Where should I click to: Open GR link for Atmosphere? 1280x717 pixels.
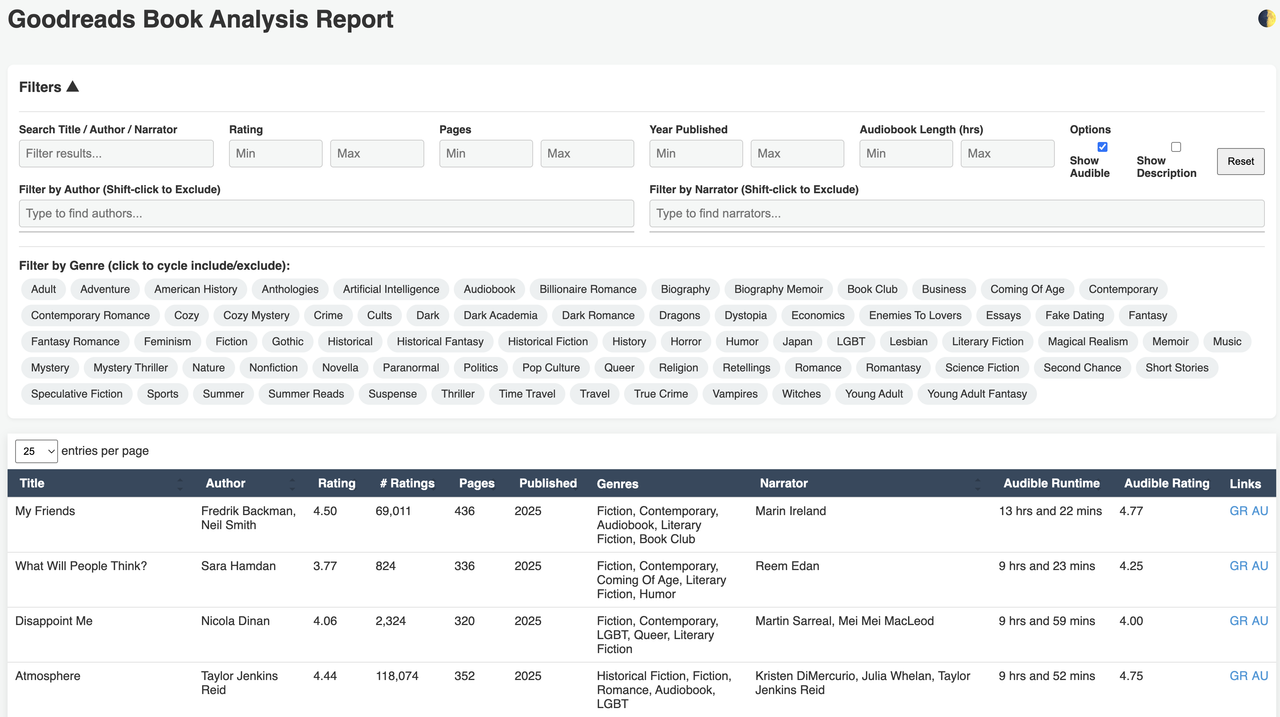point(1238,676)
